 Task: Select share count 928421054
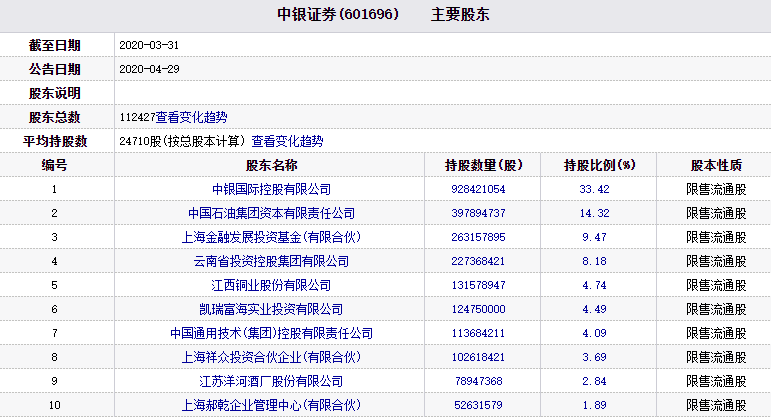click(x=478, y=189)
